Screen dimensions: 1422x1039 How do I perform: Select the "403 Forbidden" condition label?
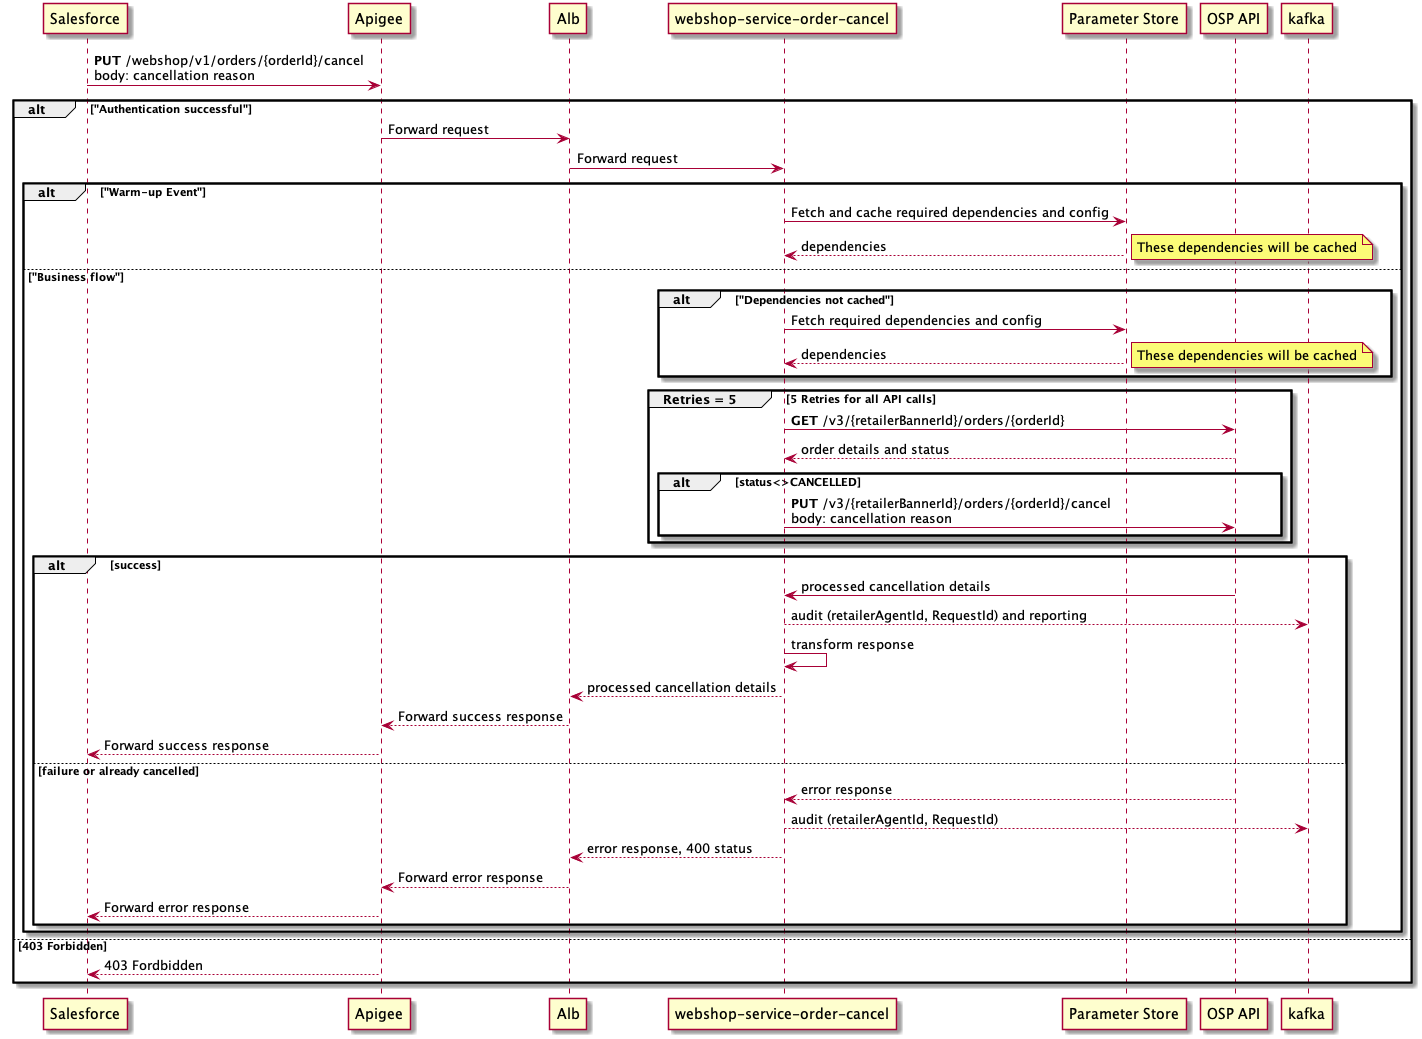point(62,946)
